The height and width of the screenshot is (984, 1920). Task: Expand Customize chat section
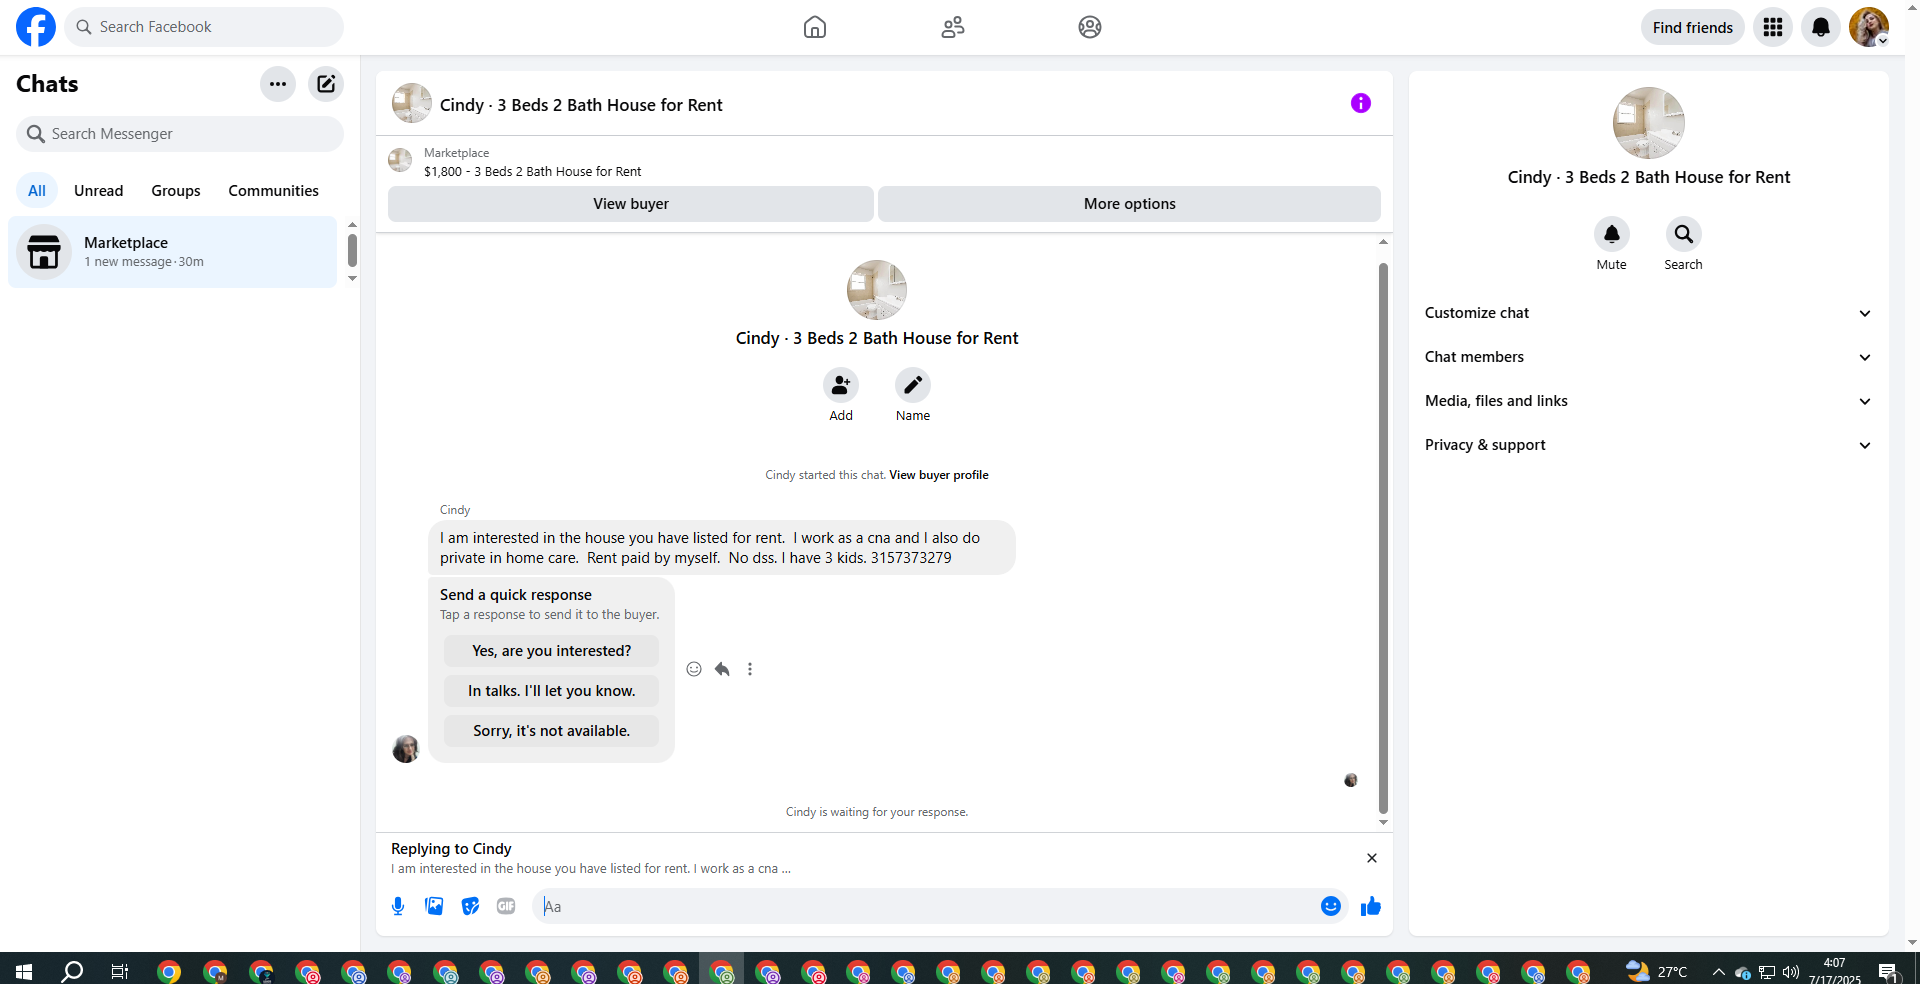click(1649, 313)
